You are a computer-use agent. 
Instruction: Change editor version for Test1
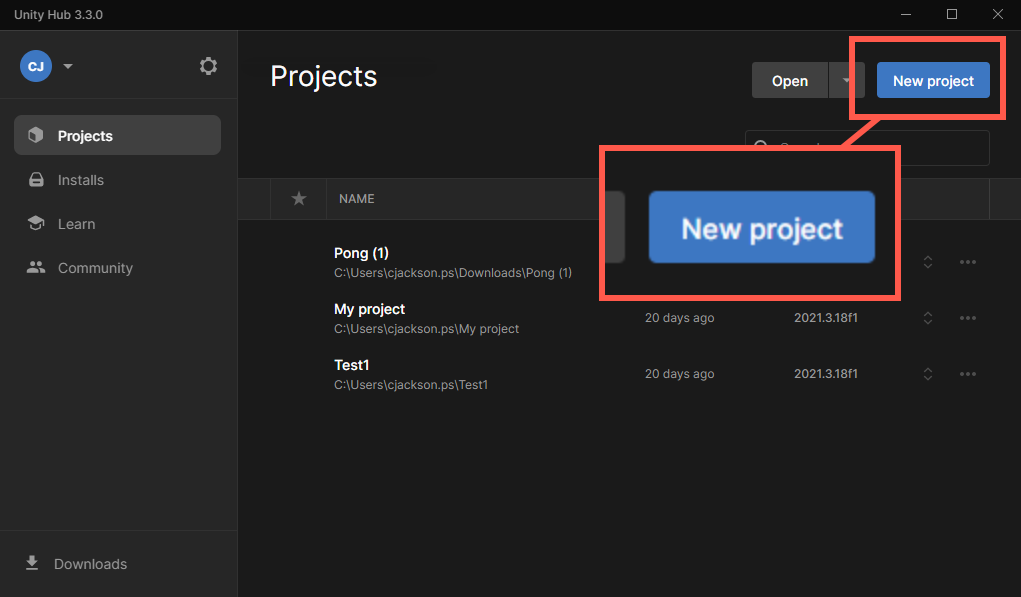point(928,374)
